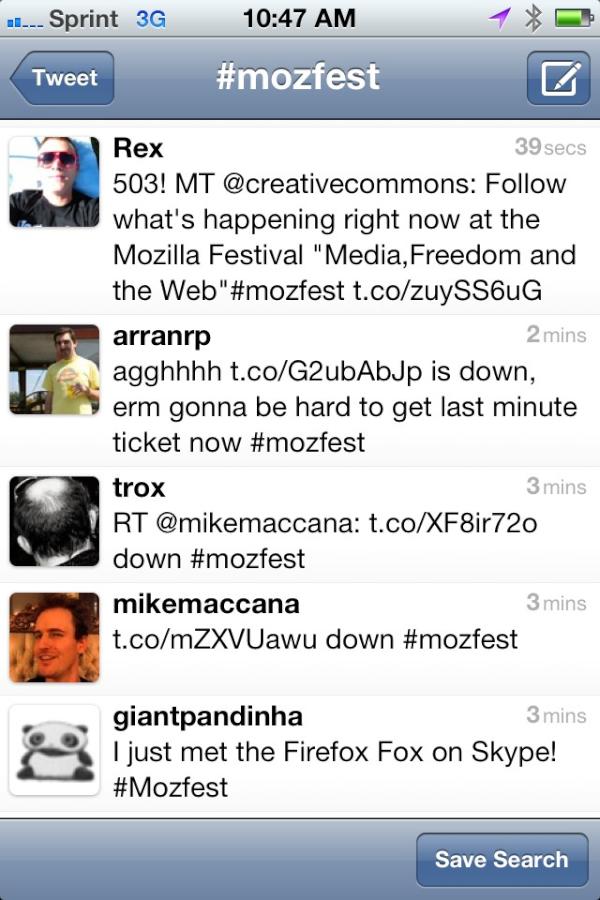
Task: Tap the @mikemaccana mention in trox's retweet
Action: [x=257, y=523]
